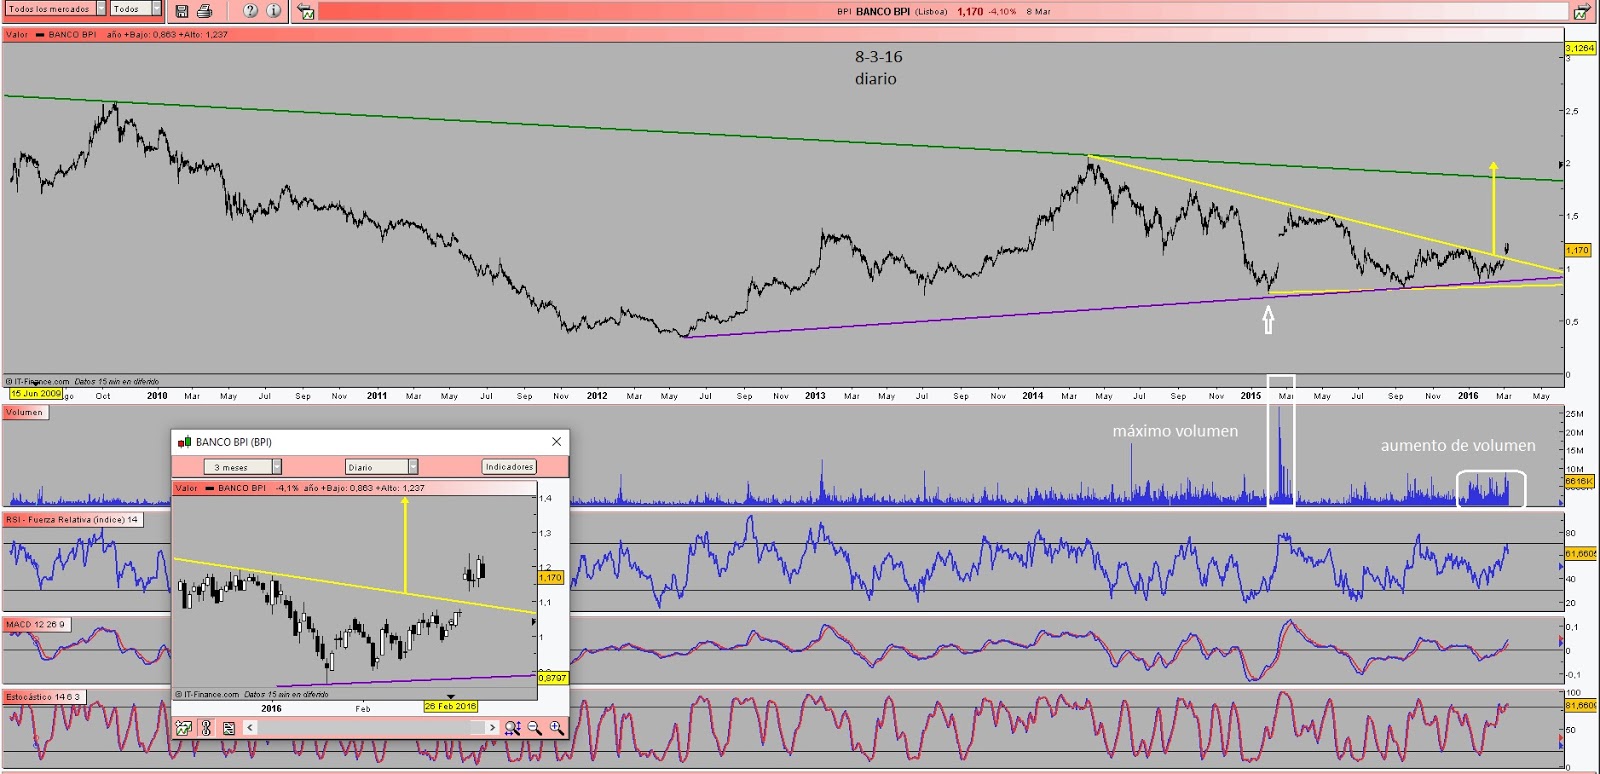The width and height of the screenshot is (1600, 774).
Task: Click the '2012' year label on main time axis
Action: coord(597,396)
